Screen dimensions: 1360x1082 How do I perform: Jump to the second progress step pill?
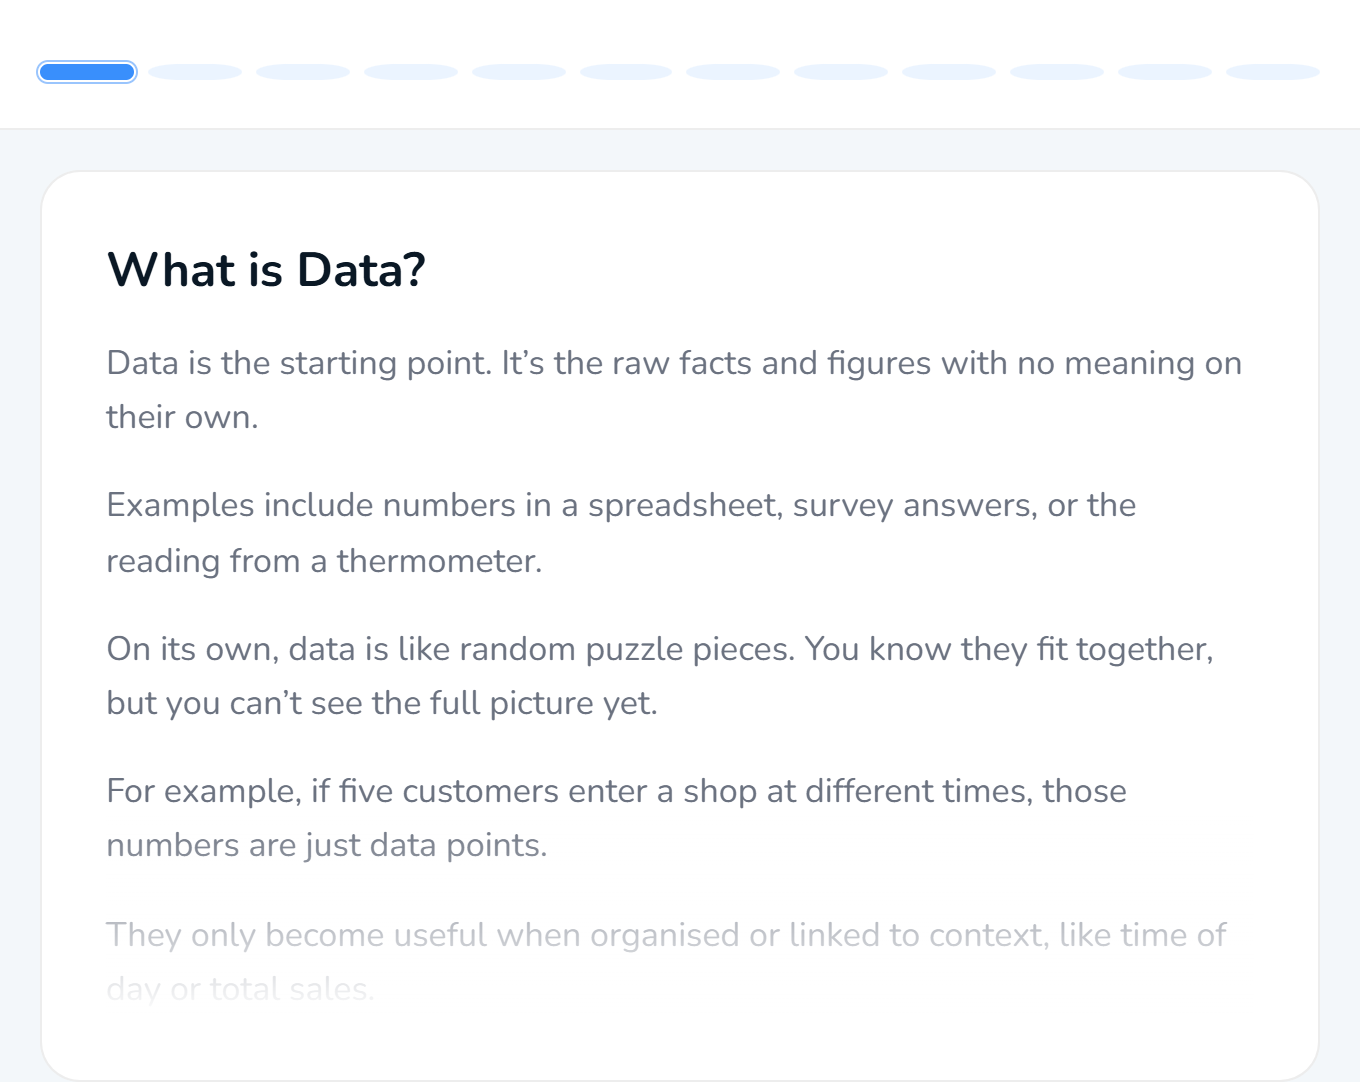tap(195, 72)
